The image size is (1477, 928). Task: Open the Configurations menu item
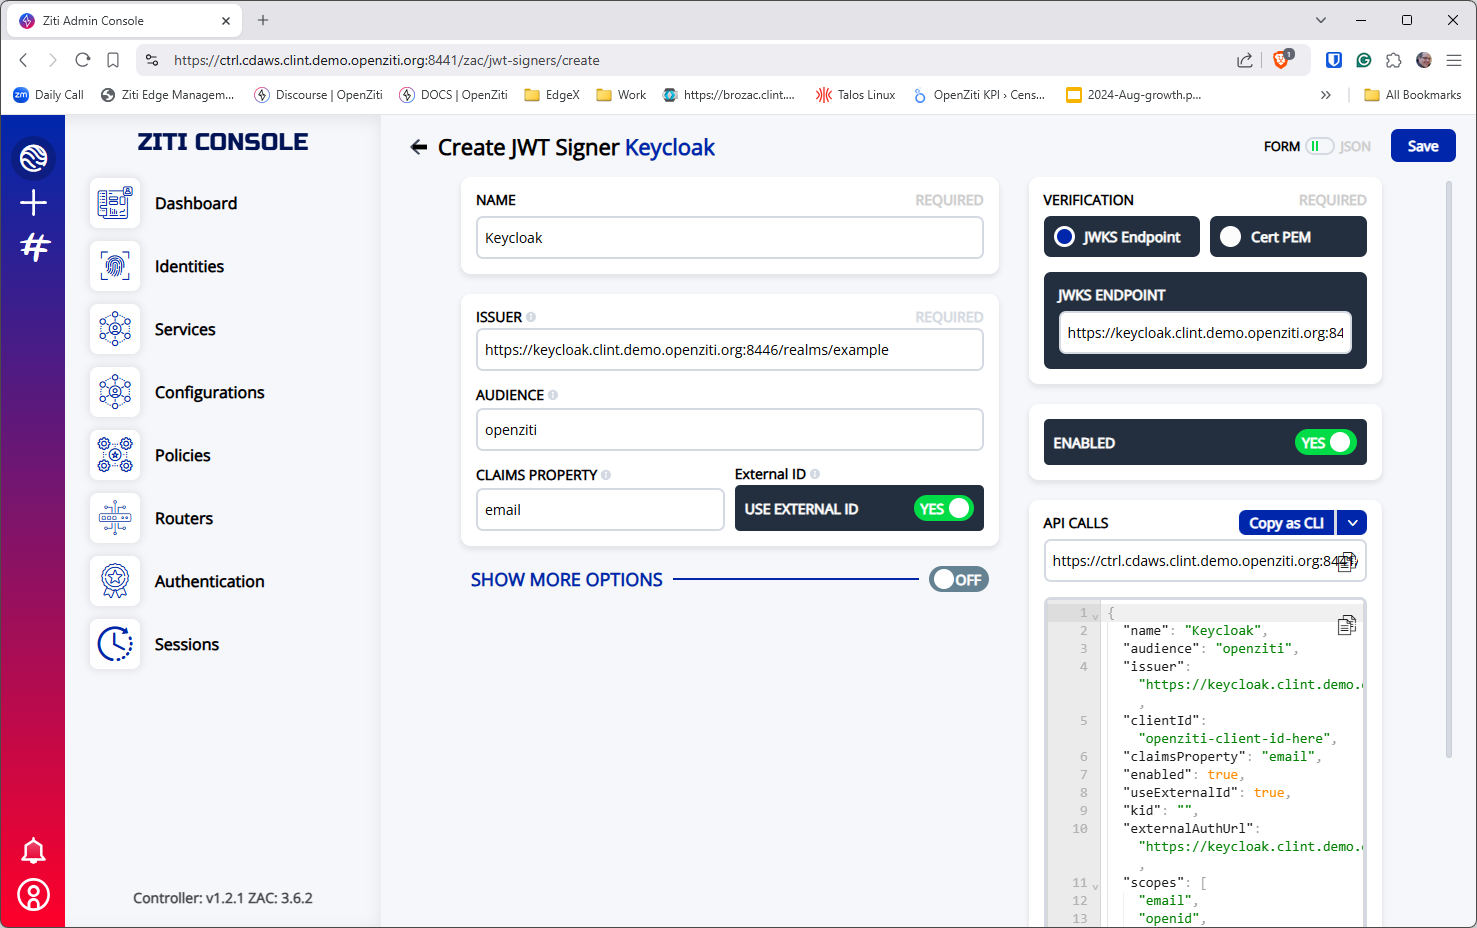[x=209, y=392]
